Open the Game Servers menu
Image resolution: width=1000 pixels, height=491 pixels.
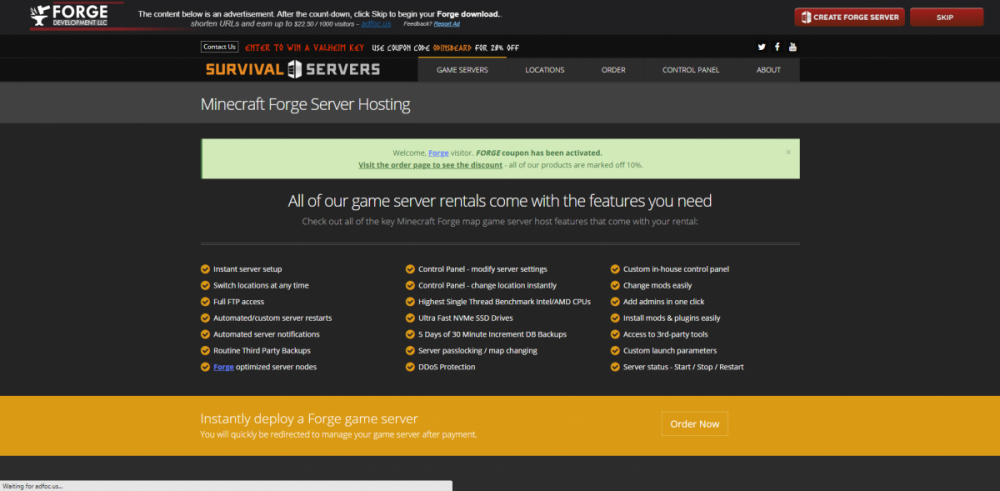[462, 70]
